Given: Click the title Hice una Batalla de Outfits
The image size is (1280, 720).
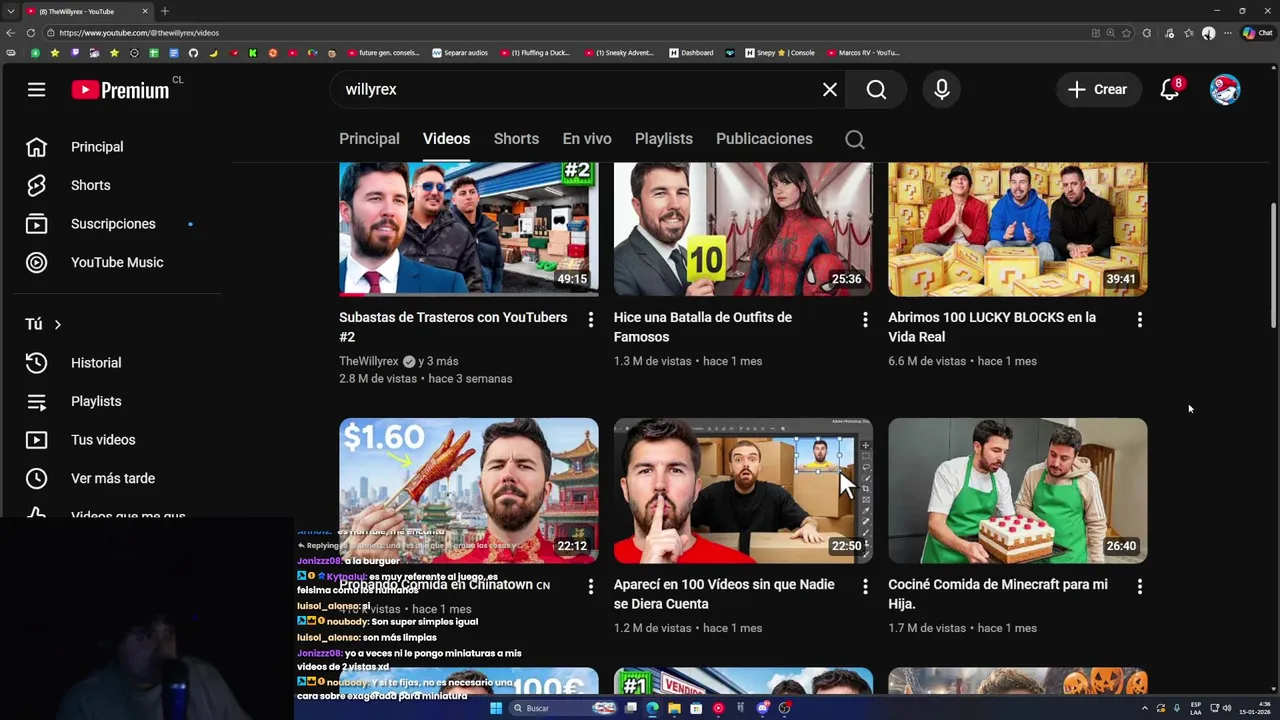Looking at the screenshot, I should tap(703, 327).
